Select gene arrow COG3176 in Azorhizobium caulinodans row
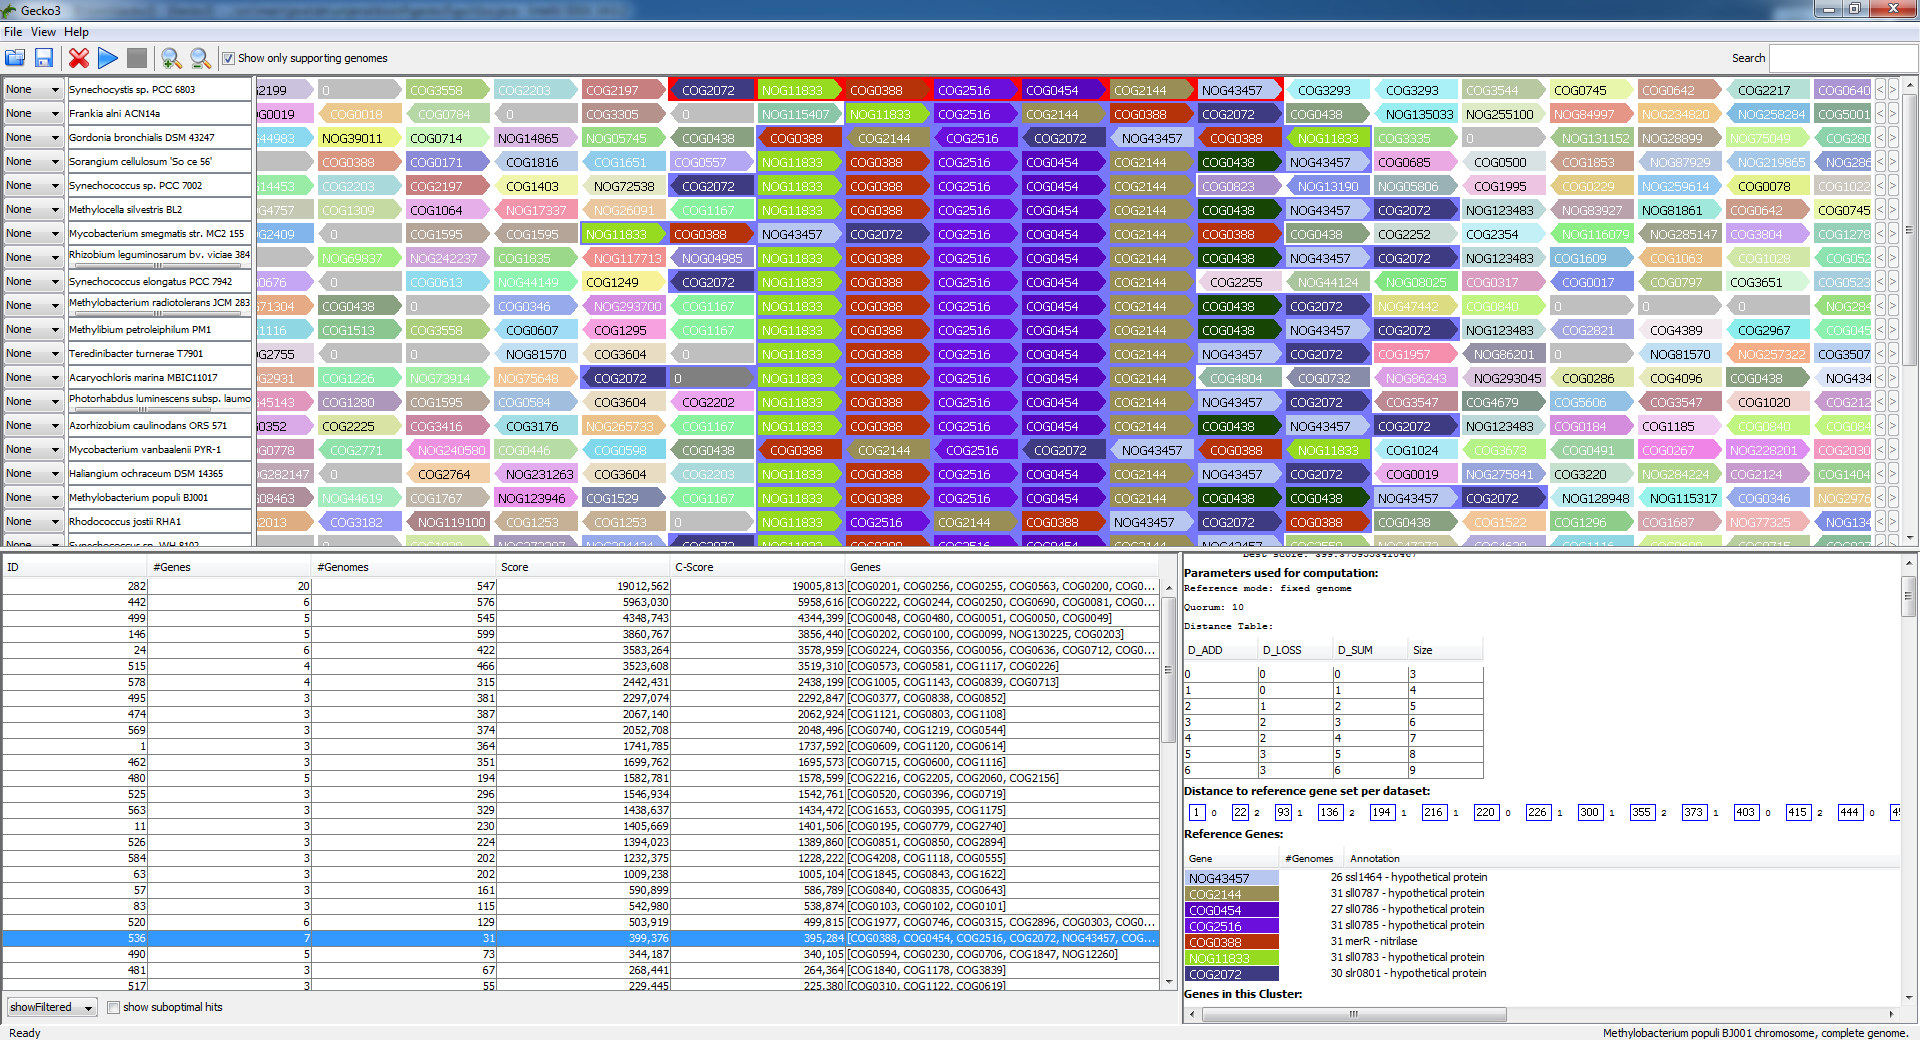This screenshot has height=1040, width=1920. pos(535,426)
